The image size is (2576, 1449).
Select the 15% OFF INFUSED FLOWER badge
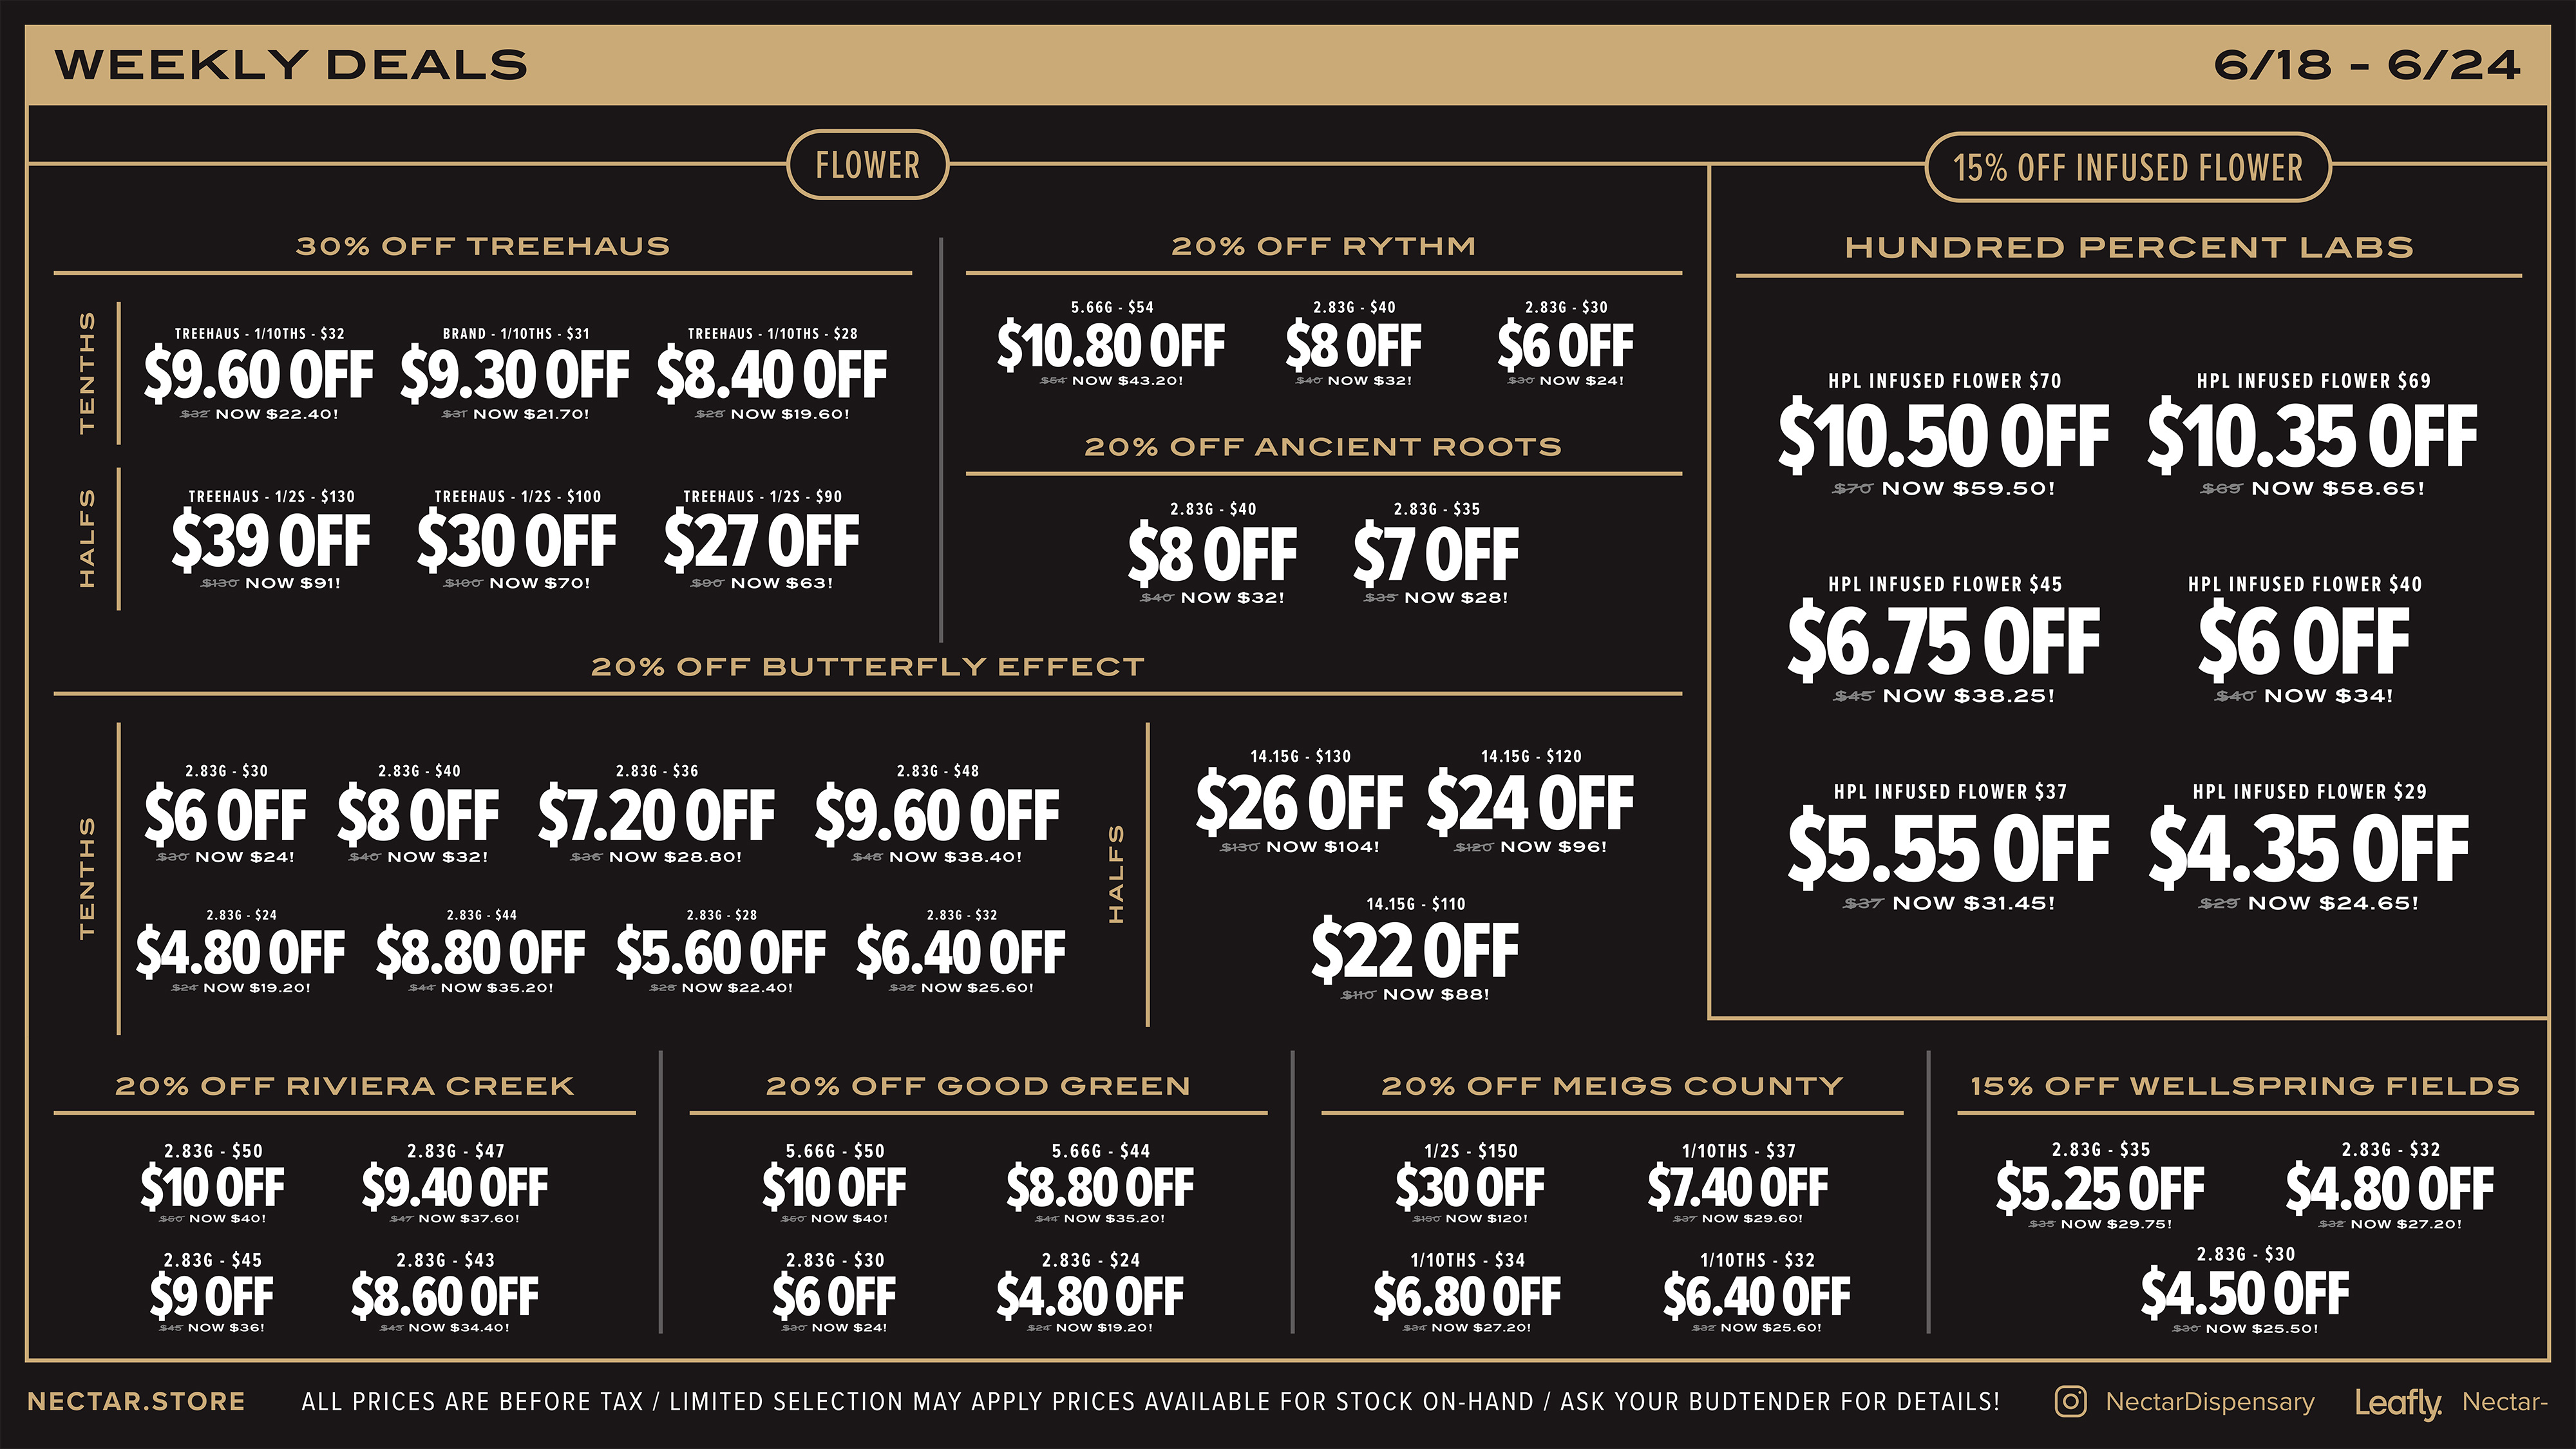click(2127, 167)
